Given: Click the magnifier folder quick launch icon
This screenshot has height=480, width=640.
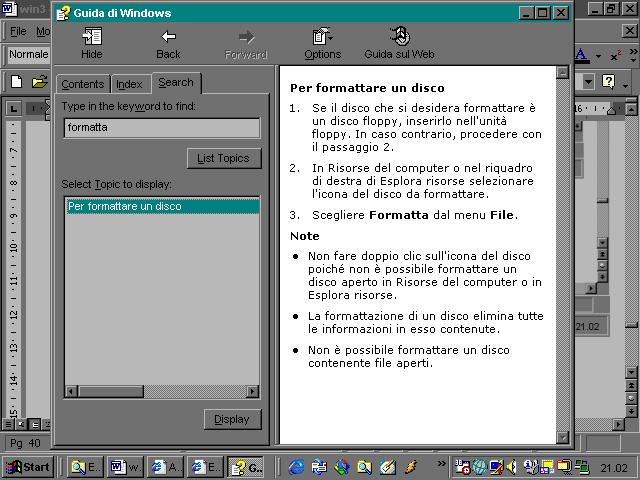Looking at the screenshot, I should point(364,467).
